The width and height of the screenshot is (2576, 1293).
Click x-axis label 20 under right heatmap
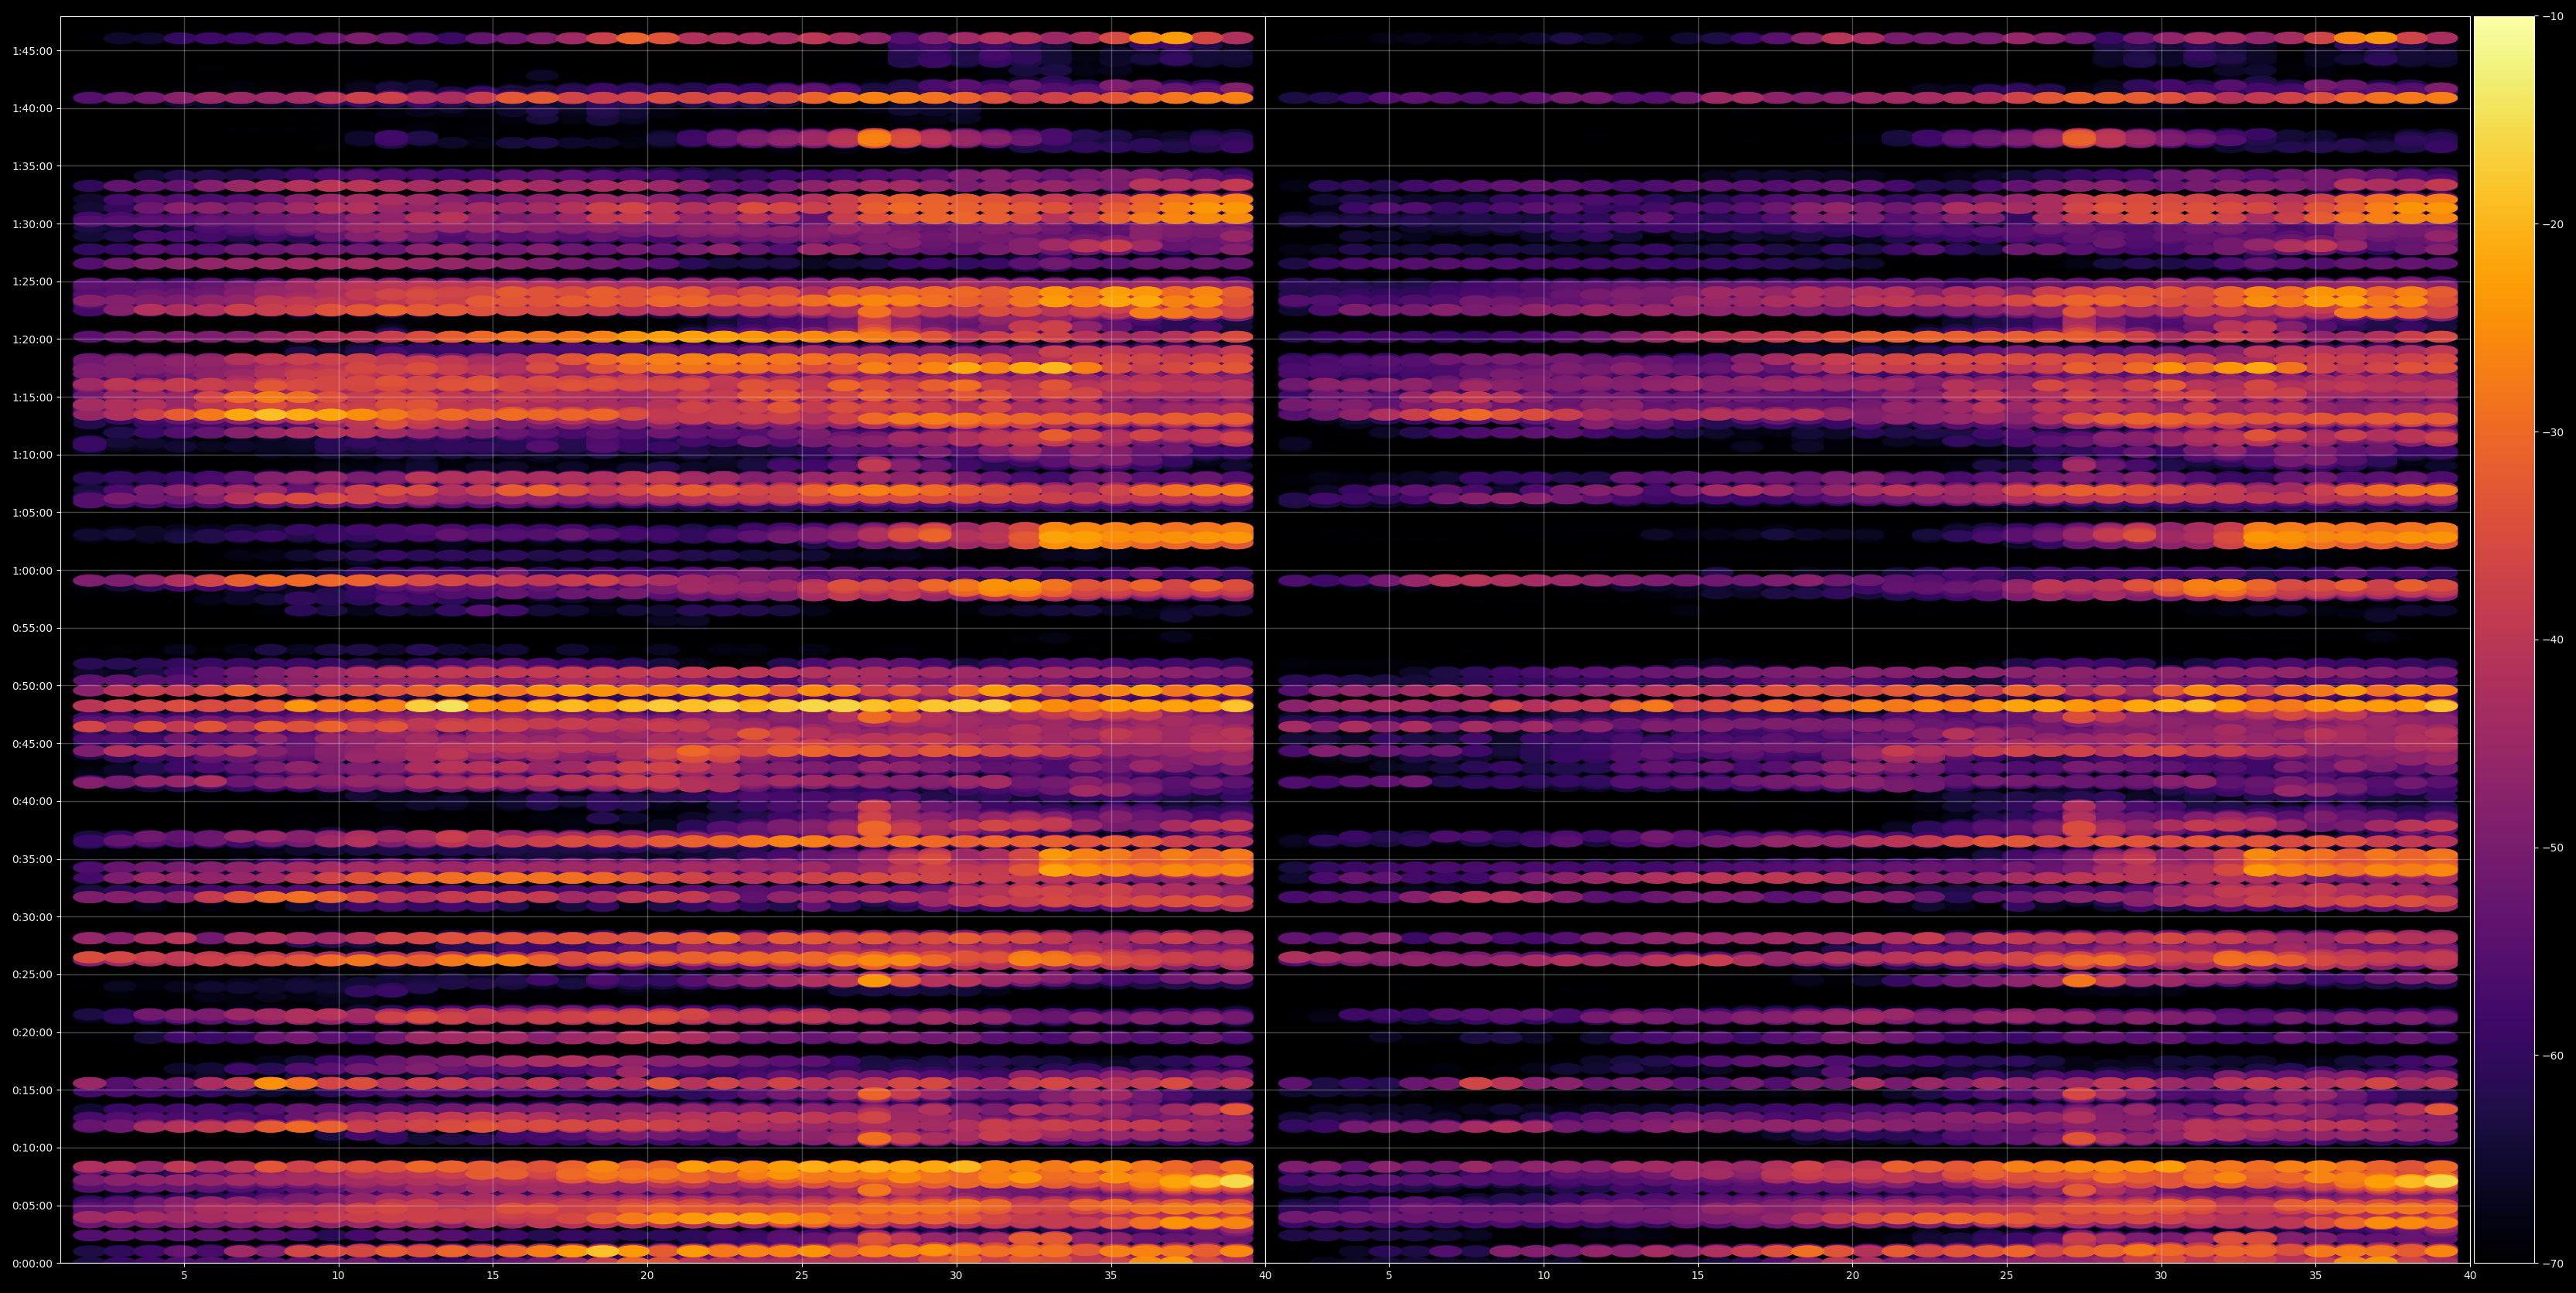(x=1852, y=1276)
